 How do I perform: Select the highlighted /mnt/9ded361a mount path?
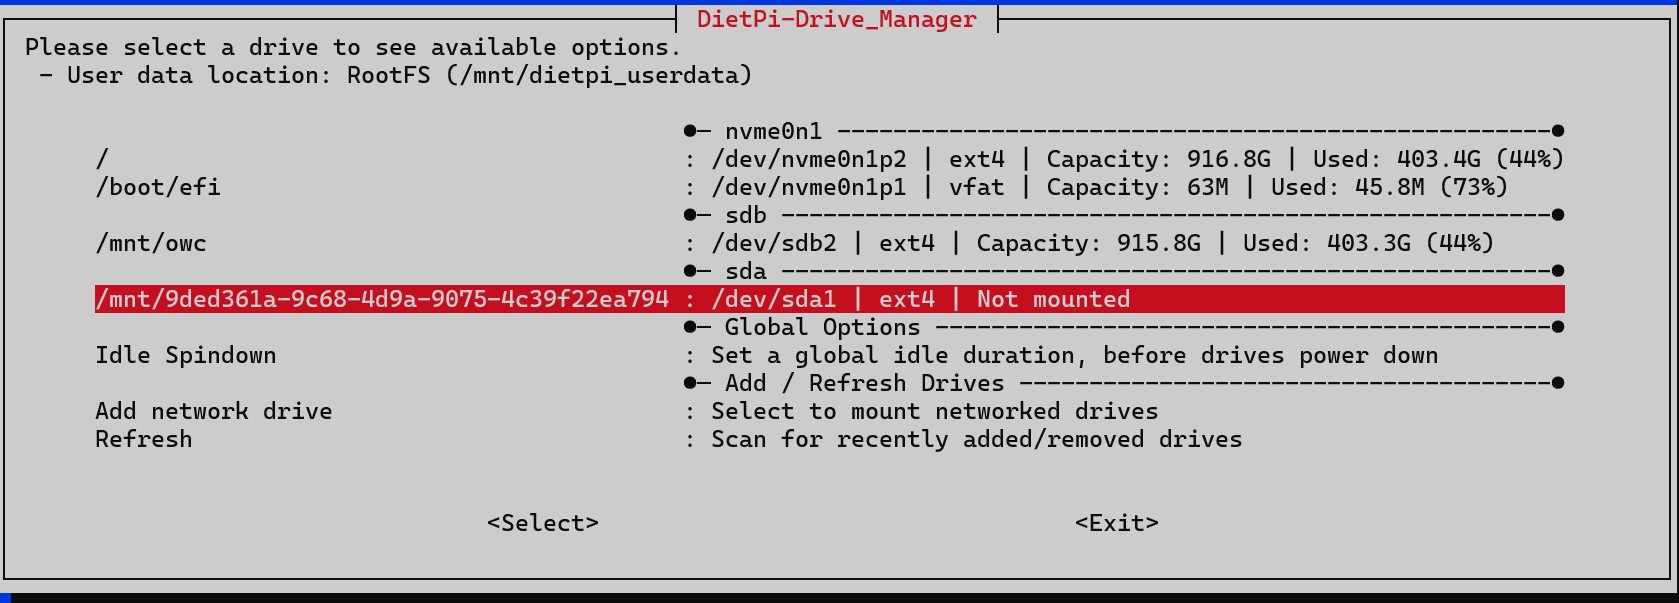click(x=382, y=299)
